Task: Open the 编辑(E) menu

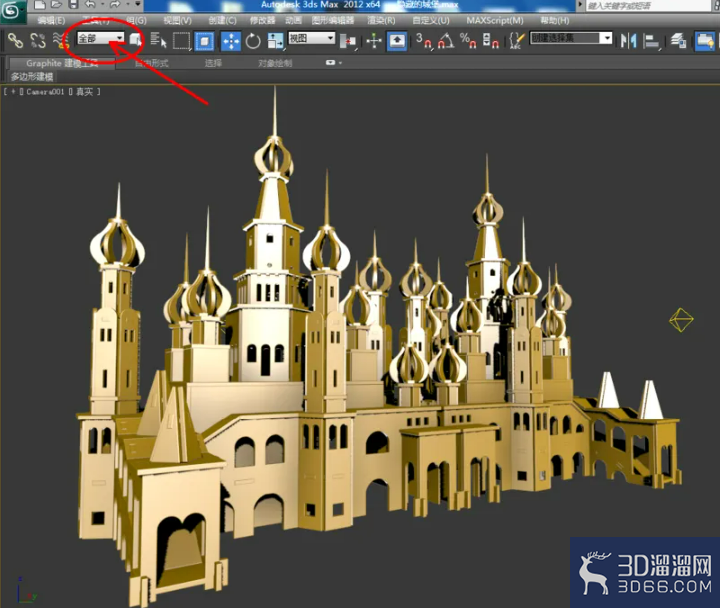Action: [x=51, y=21]
